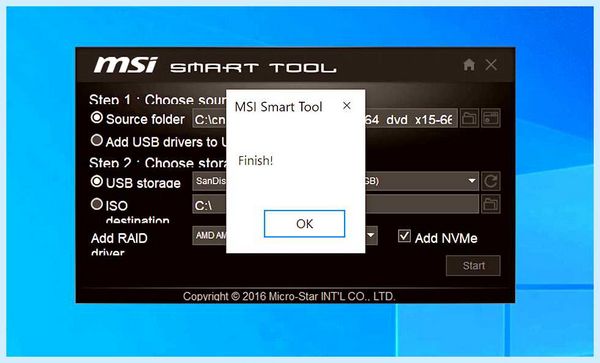Expand the Add RAID driver dropdown
This screenshot has height=363, width=600.
click(x=370, y=235)
